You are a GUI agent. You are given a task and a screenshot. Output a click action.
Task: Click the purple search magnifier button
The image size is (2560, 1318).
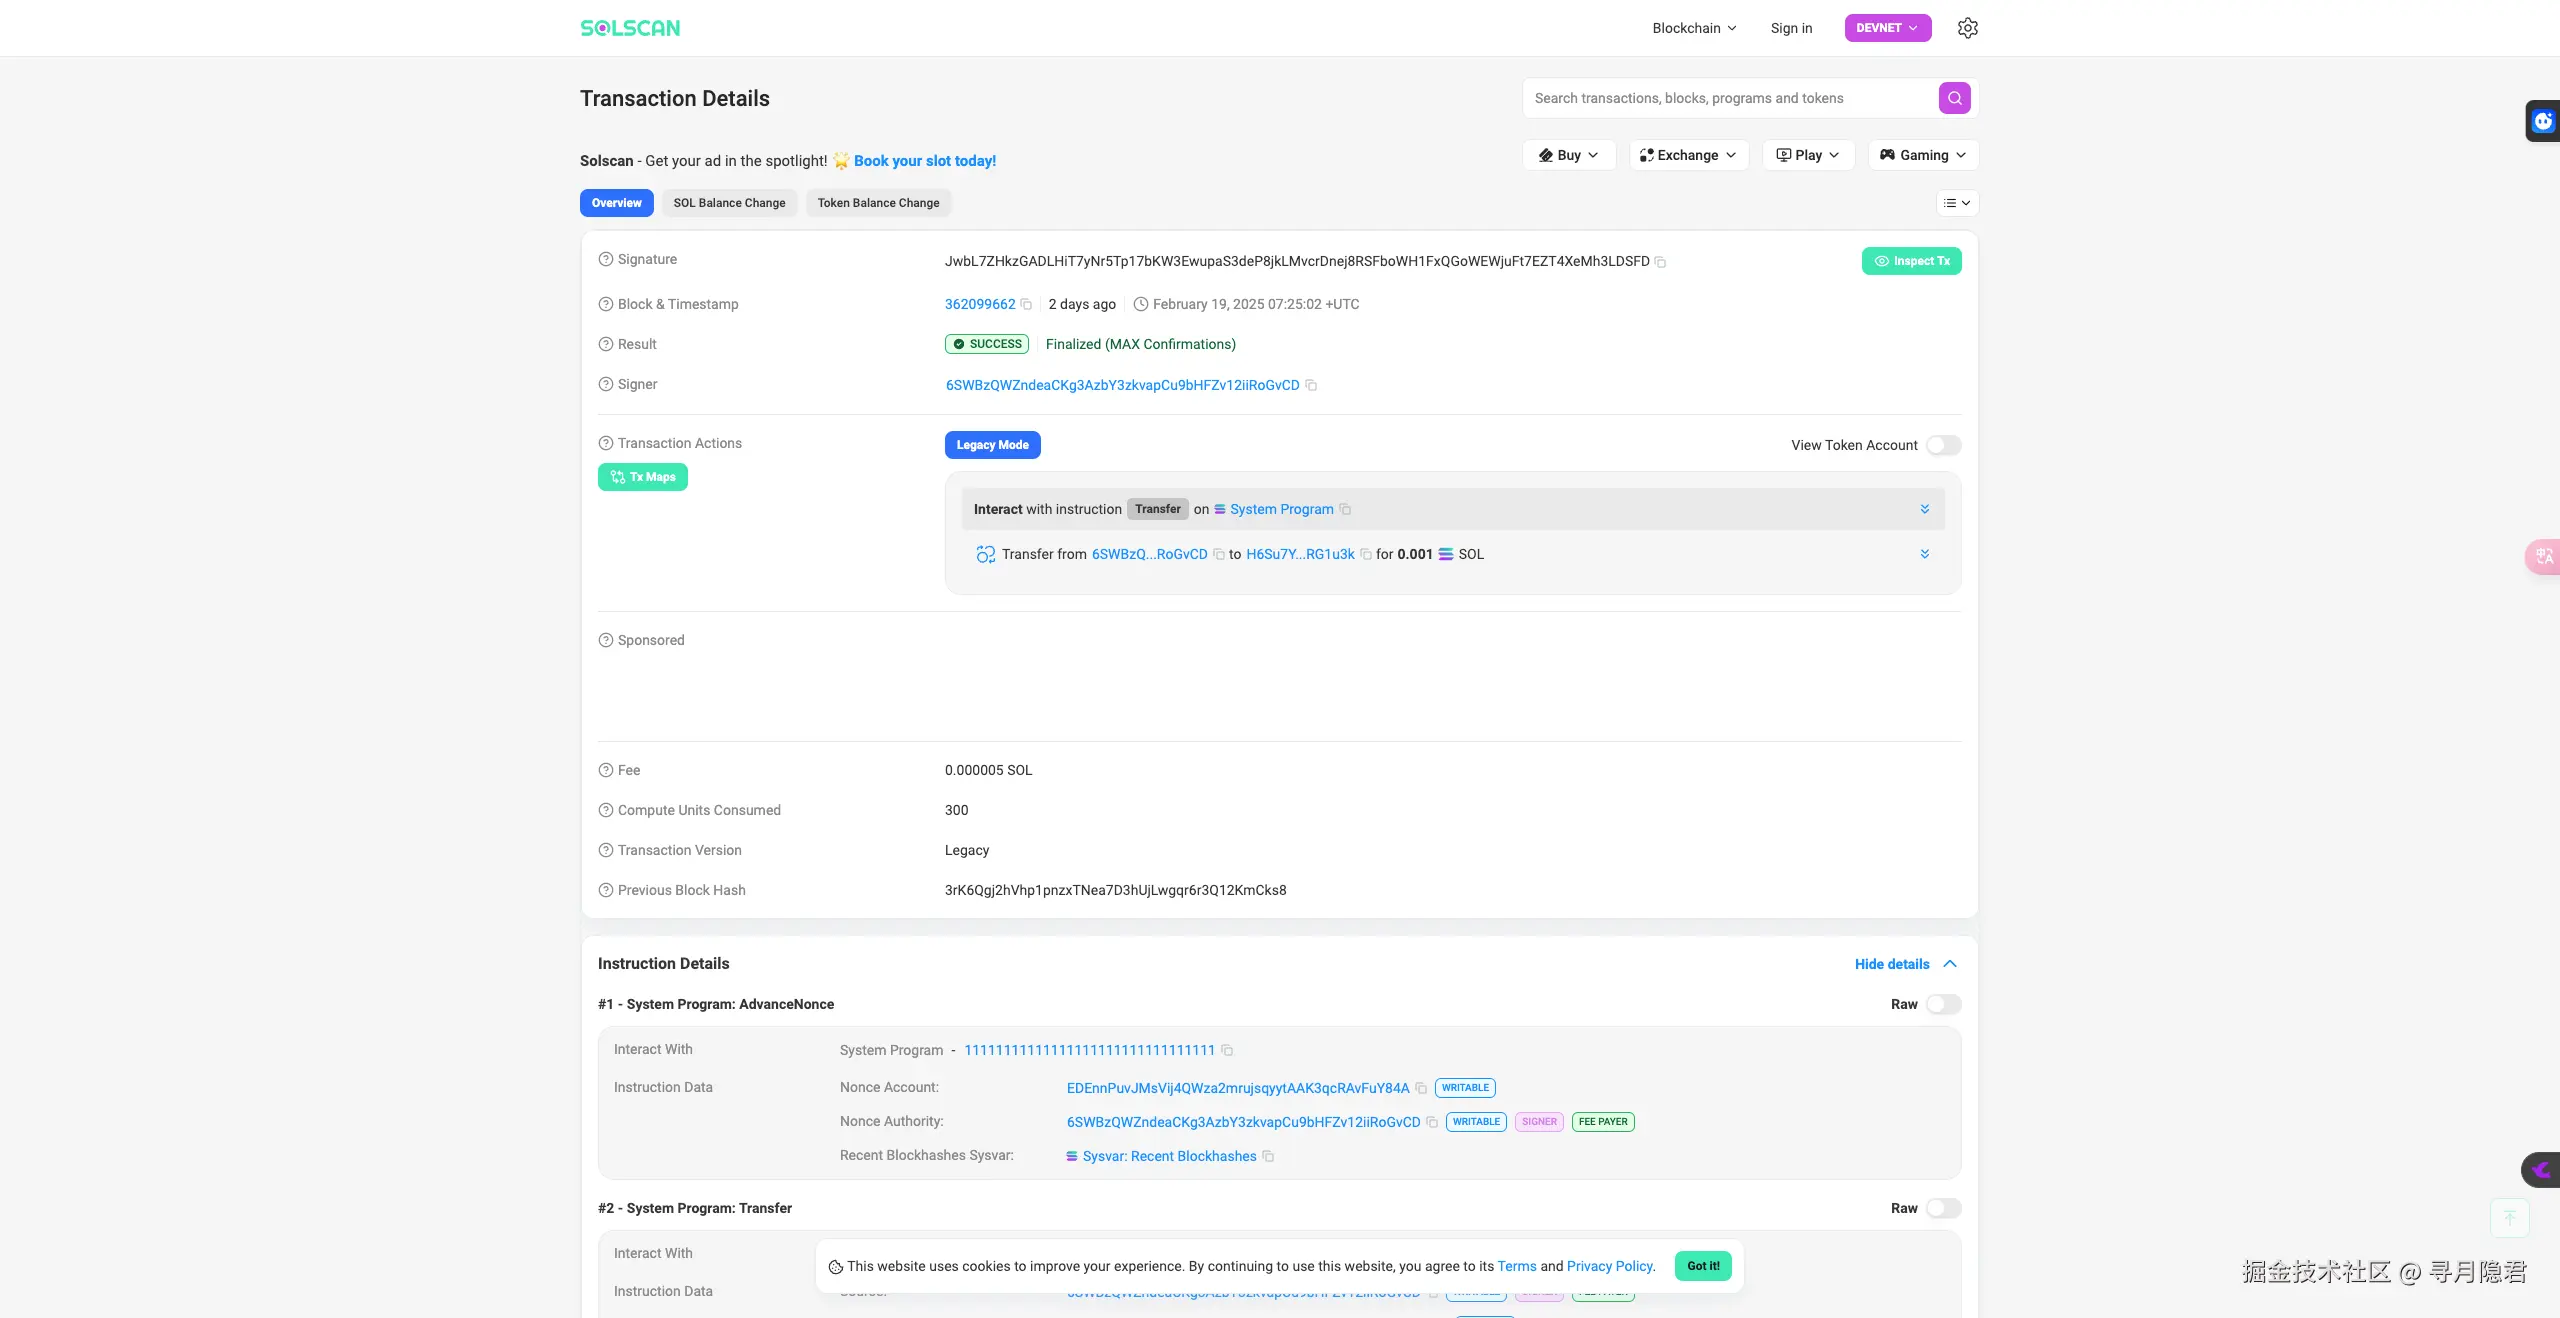[x=1954, y=98]
